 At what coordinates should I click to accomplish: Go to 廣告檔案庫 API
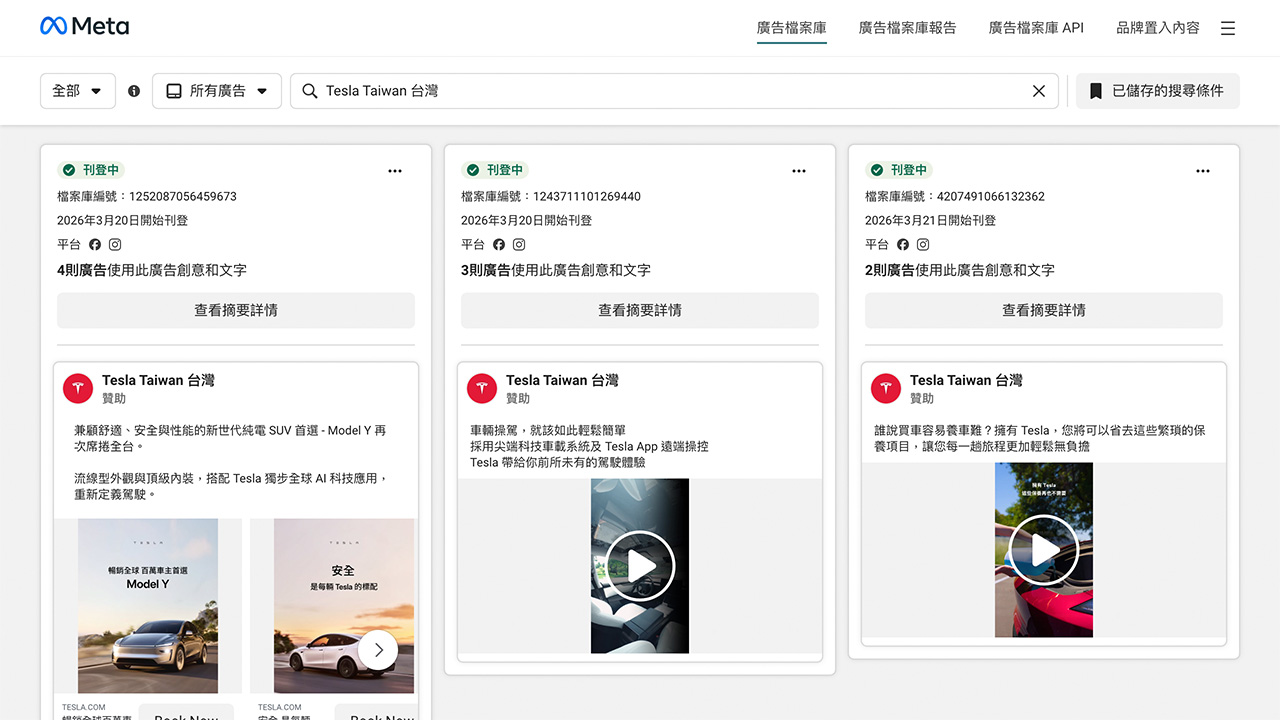[1036, 28]
